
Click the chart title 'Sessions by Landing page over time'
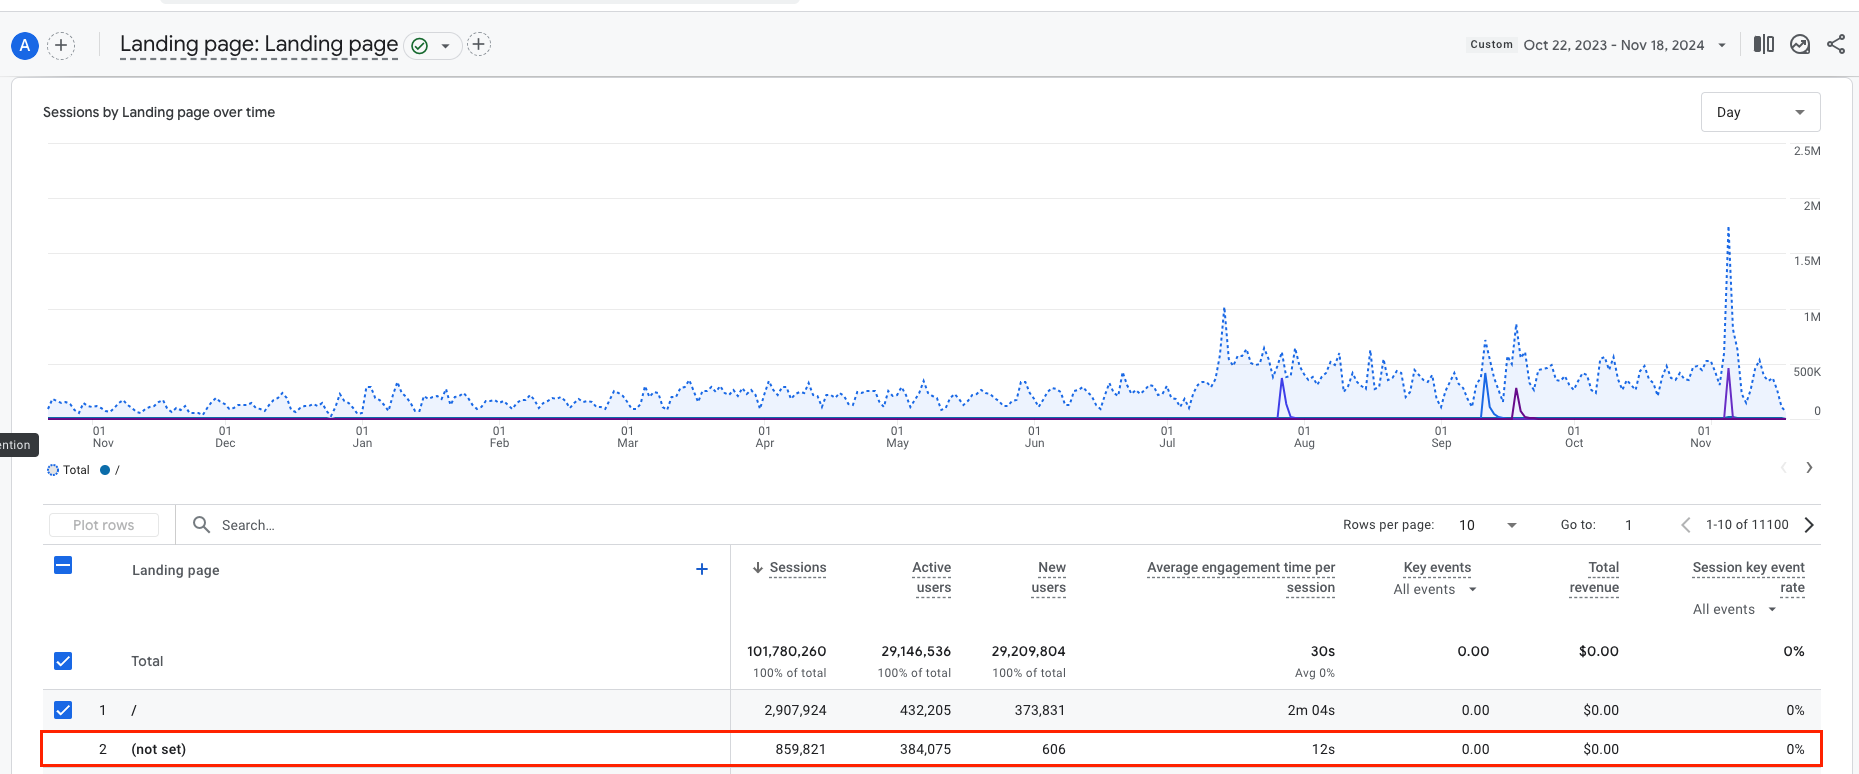159,112
